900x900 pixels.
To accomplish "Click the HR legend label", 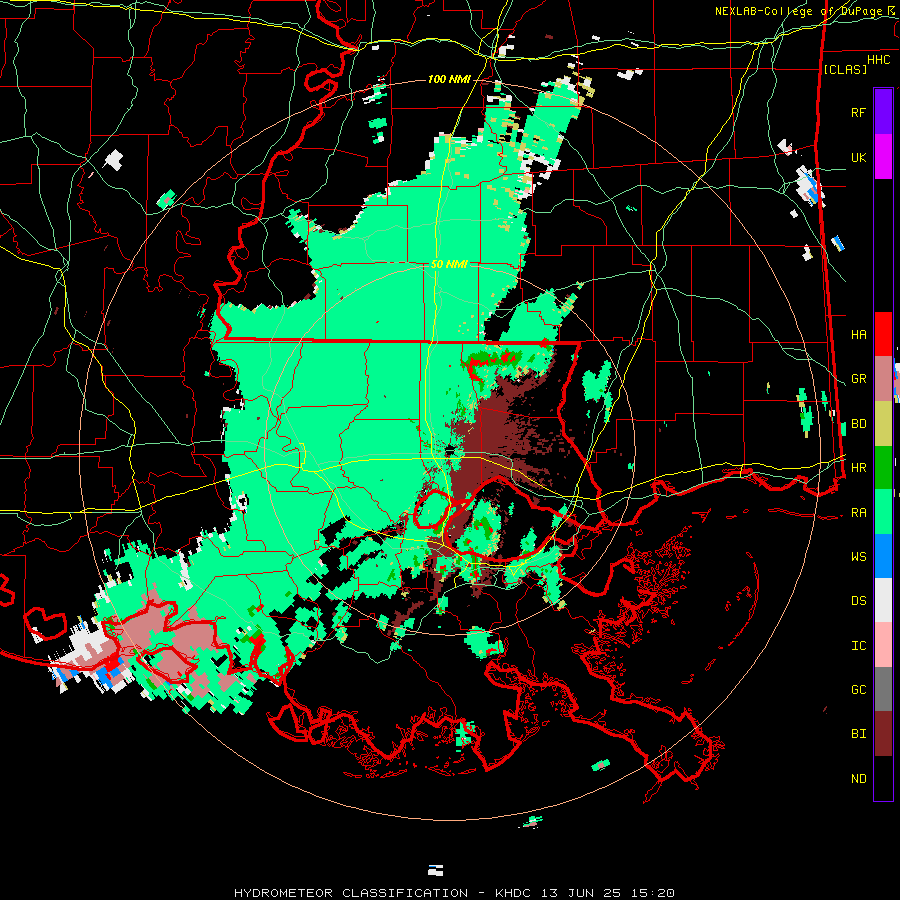I will click(858, 468).
